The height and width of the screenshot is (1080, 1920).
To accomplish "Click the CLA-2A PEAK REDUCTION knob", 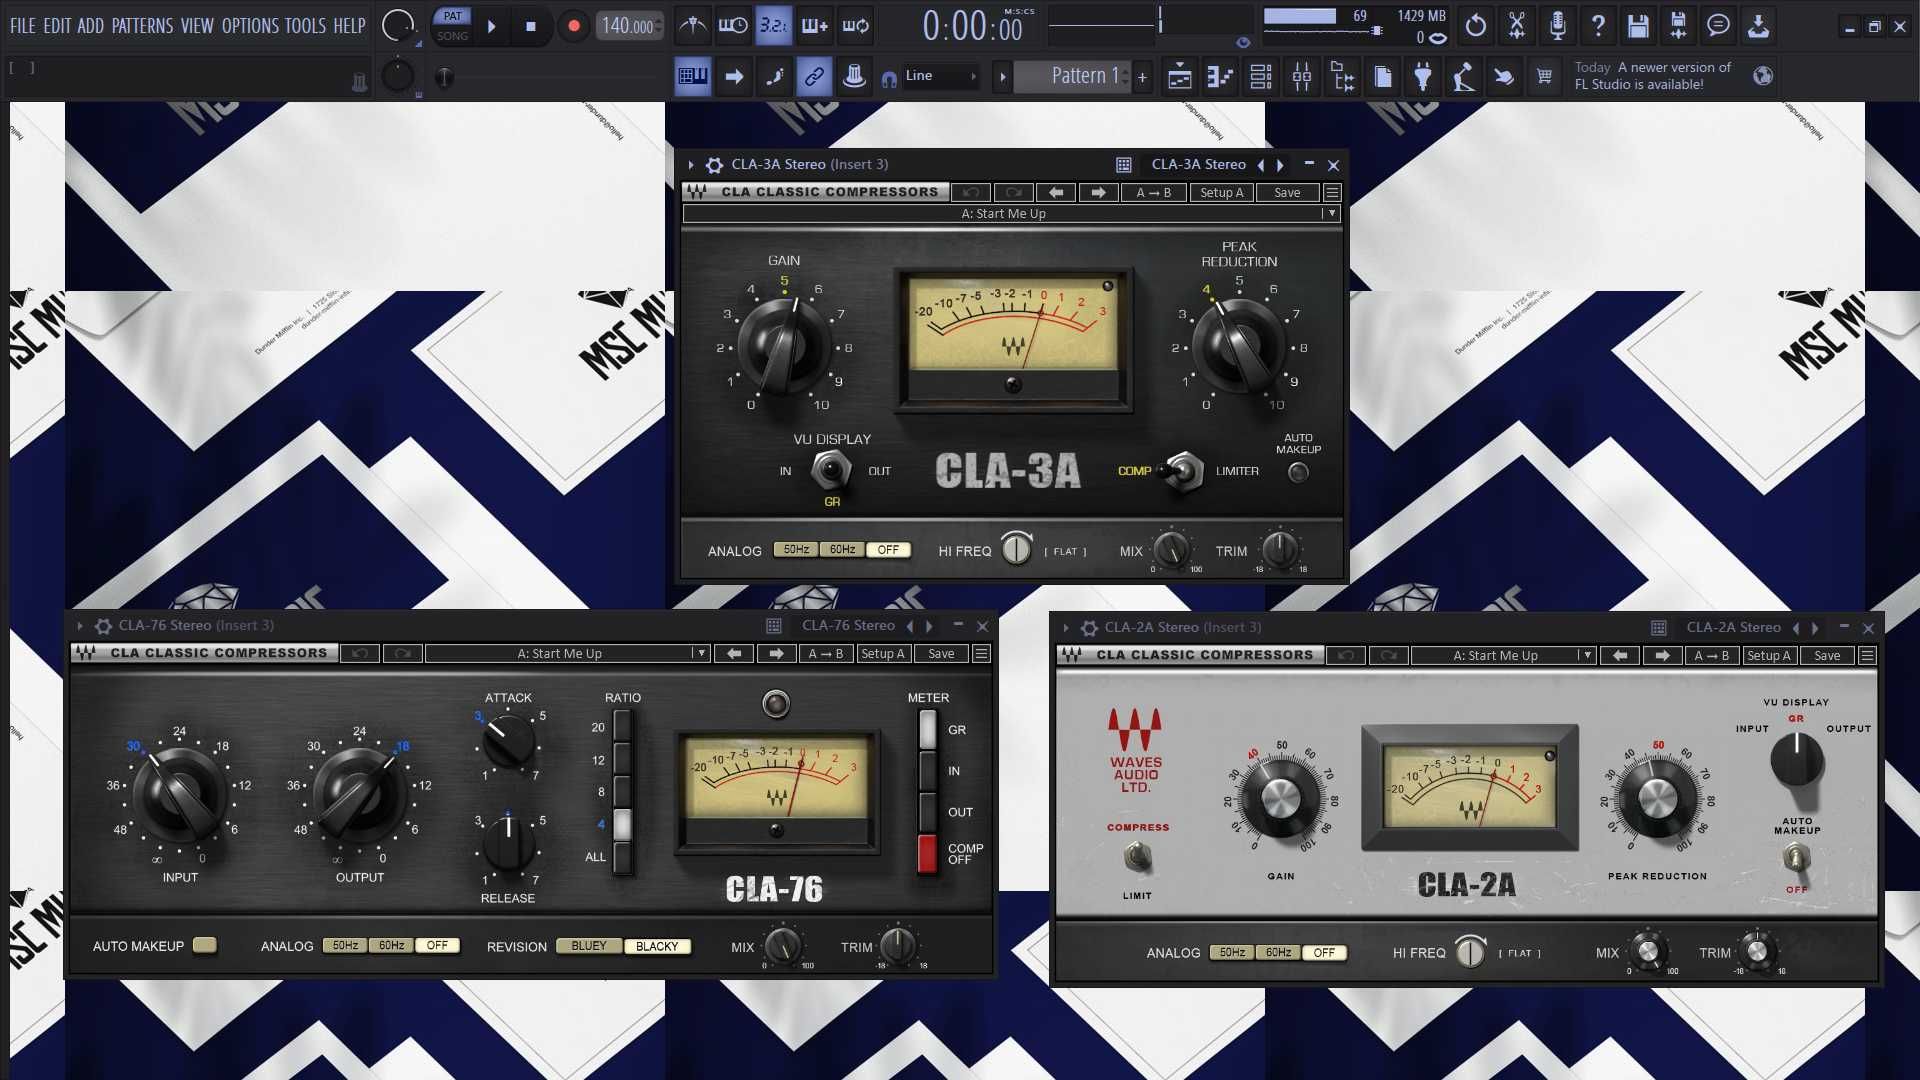I will [x=1657, y=799].
